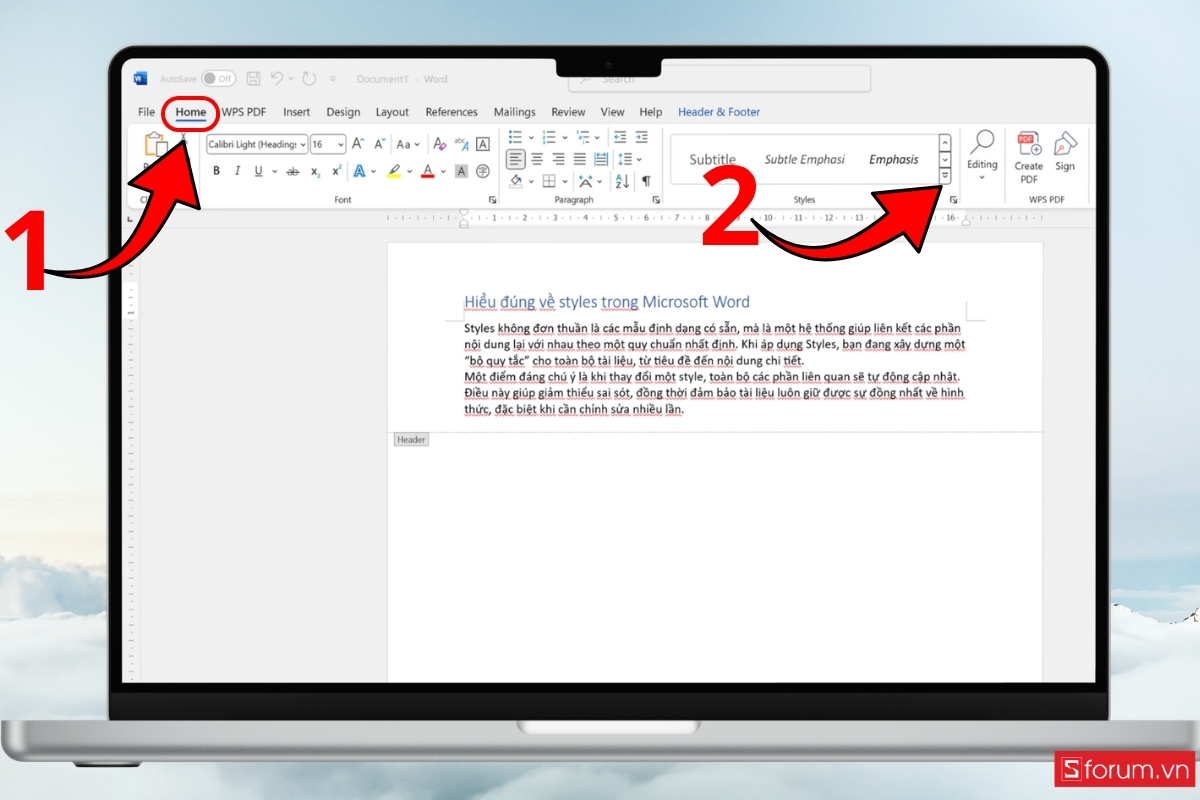Switch to the References tab
The height and width of the screenshot is (800, 1200).
click(x=451, y=112)
